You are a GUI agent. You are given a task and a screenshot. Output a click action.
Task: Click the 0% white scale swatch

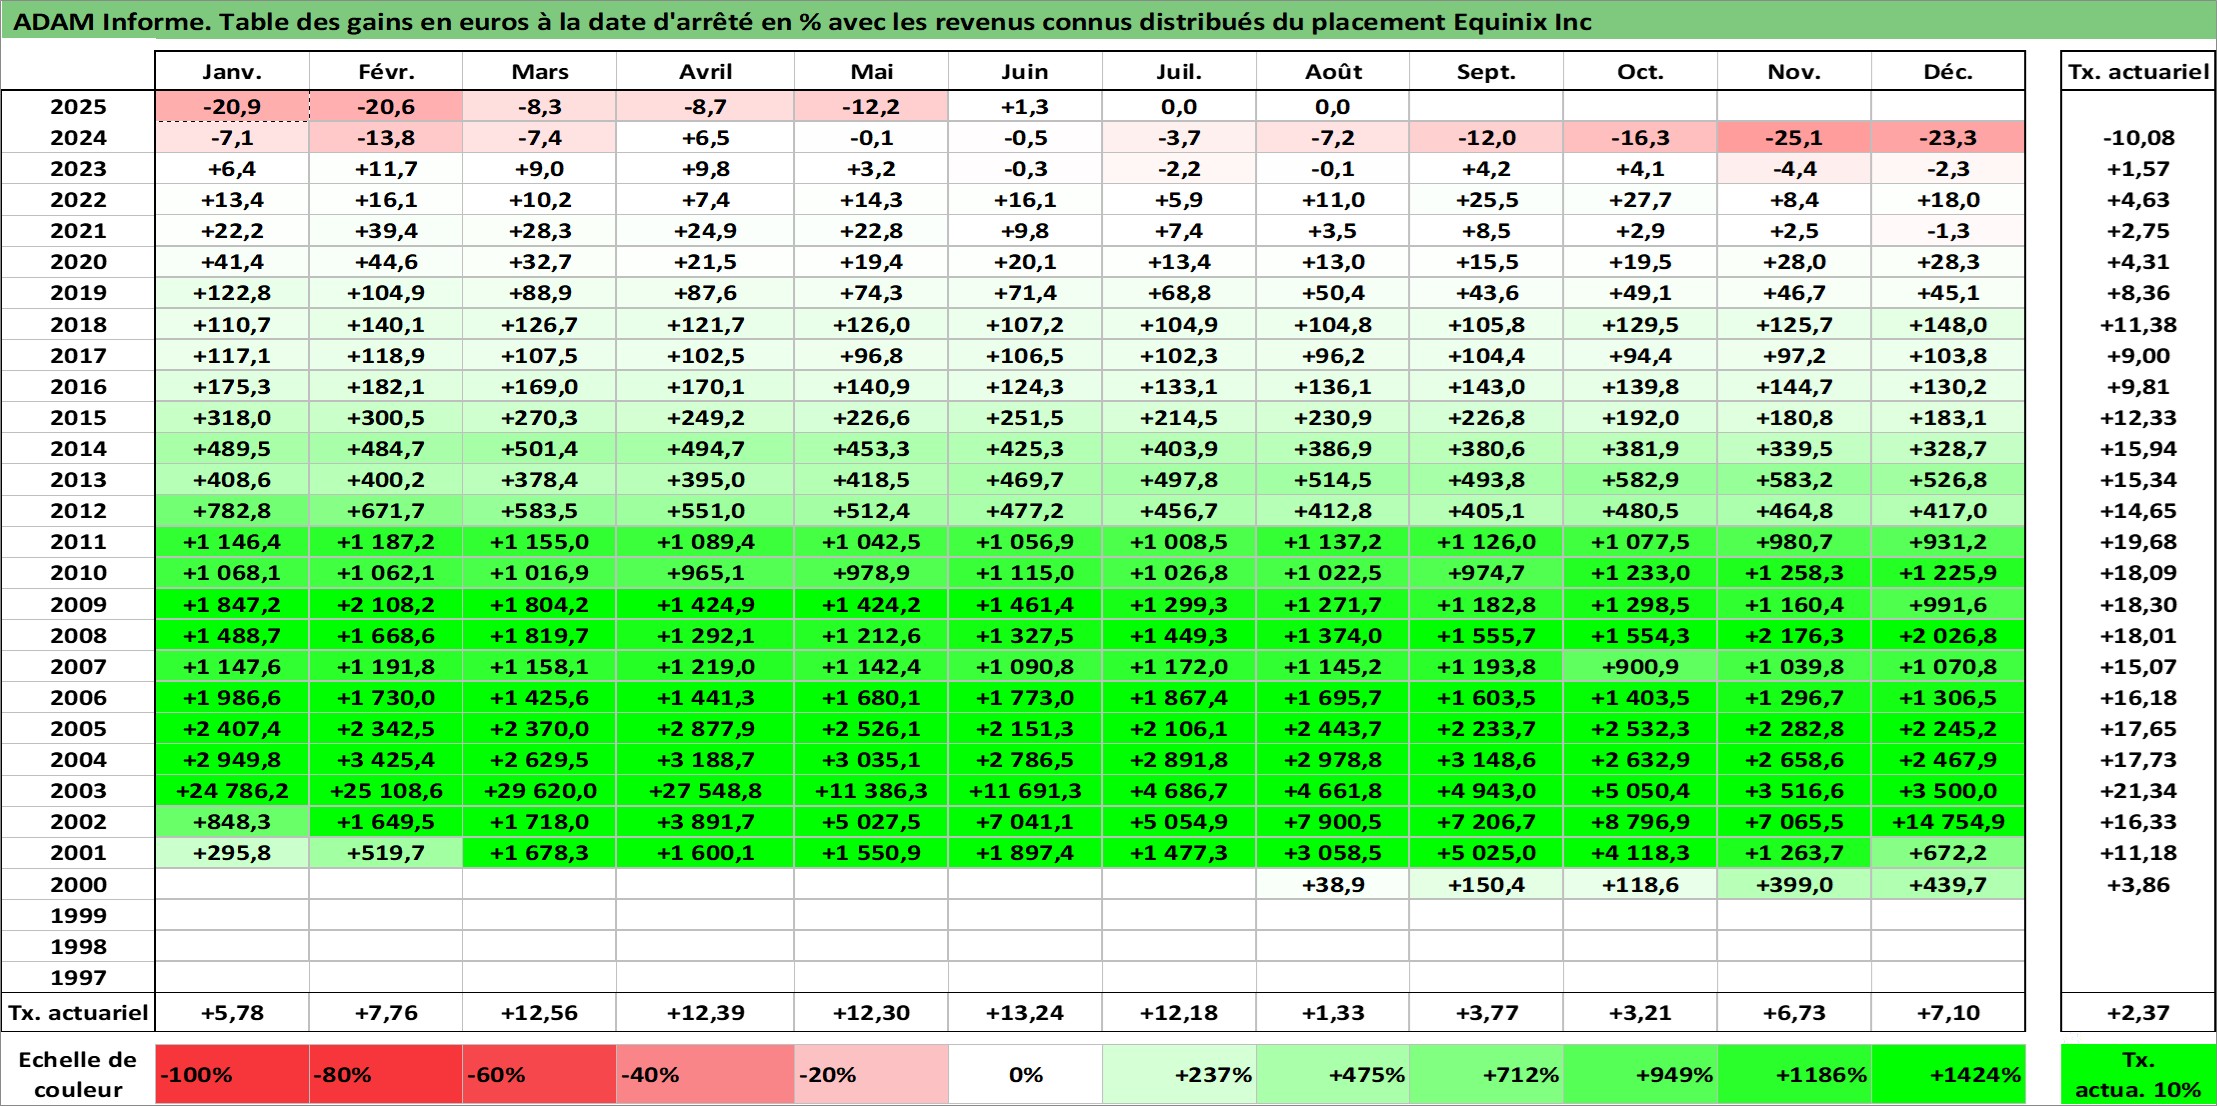click(1025, 1075)
